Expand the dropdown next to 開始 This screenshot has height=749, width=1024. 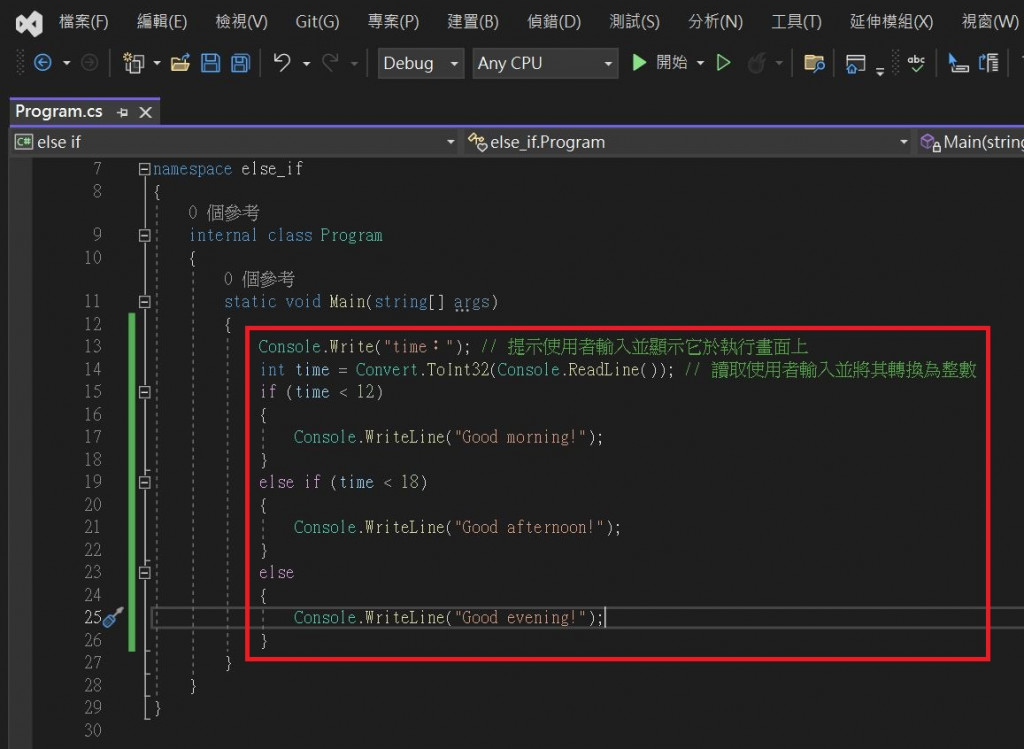click(x=701, y=63)
